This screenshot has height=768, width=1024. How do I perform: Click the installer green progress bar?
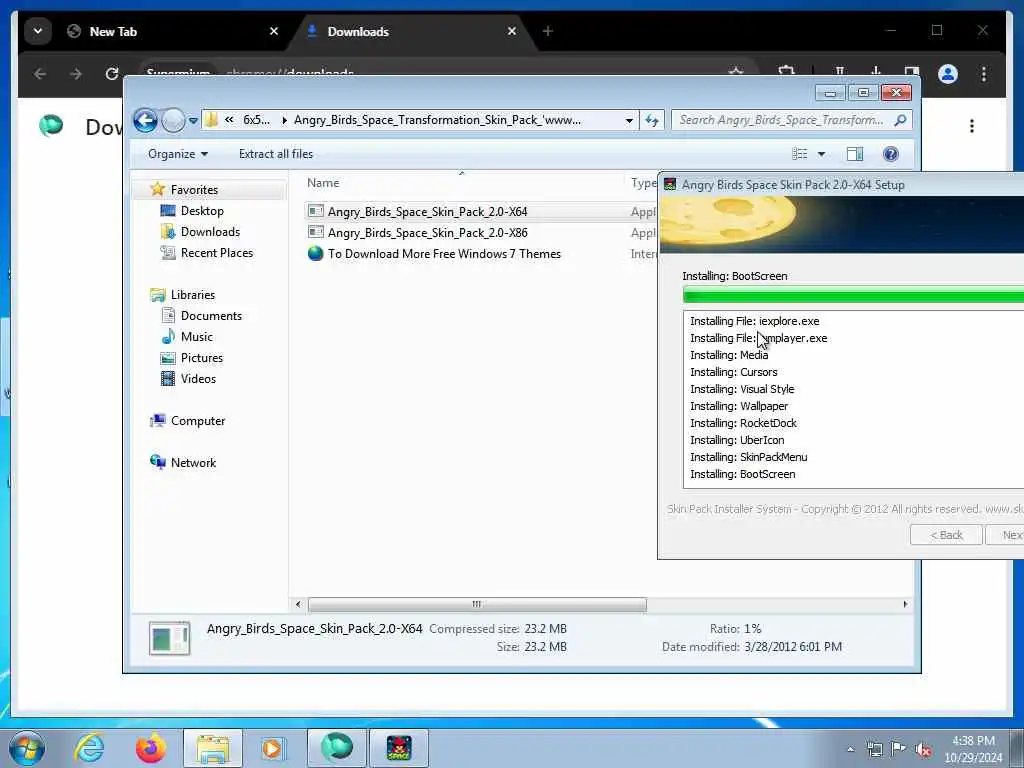click(853, 296)
